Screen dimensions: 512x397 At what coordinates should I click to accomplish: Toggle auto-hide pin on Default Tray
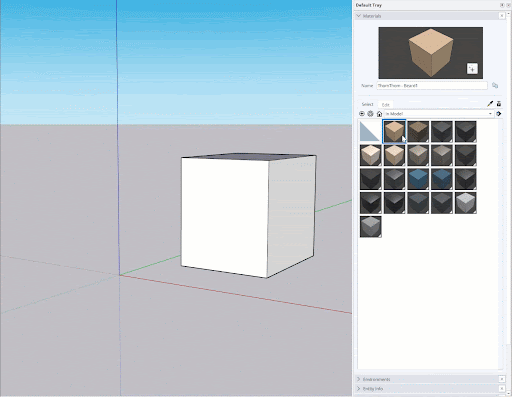[x=502, y=5]
